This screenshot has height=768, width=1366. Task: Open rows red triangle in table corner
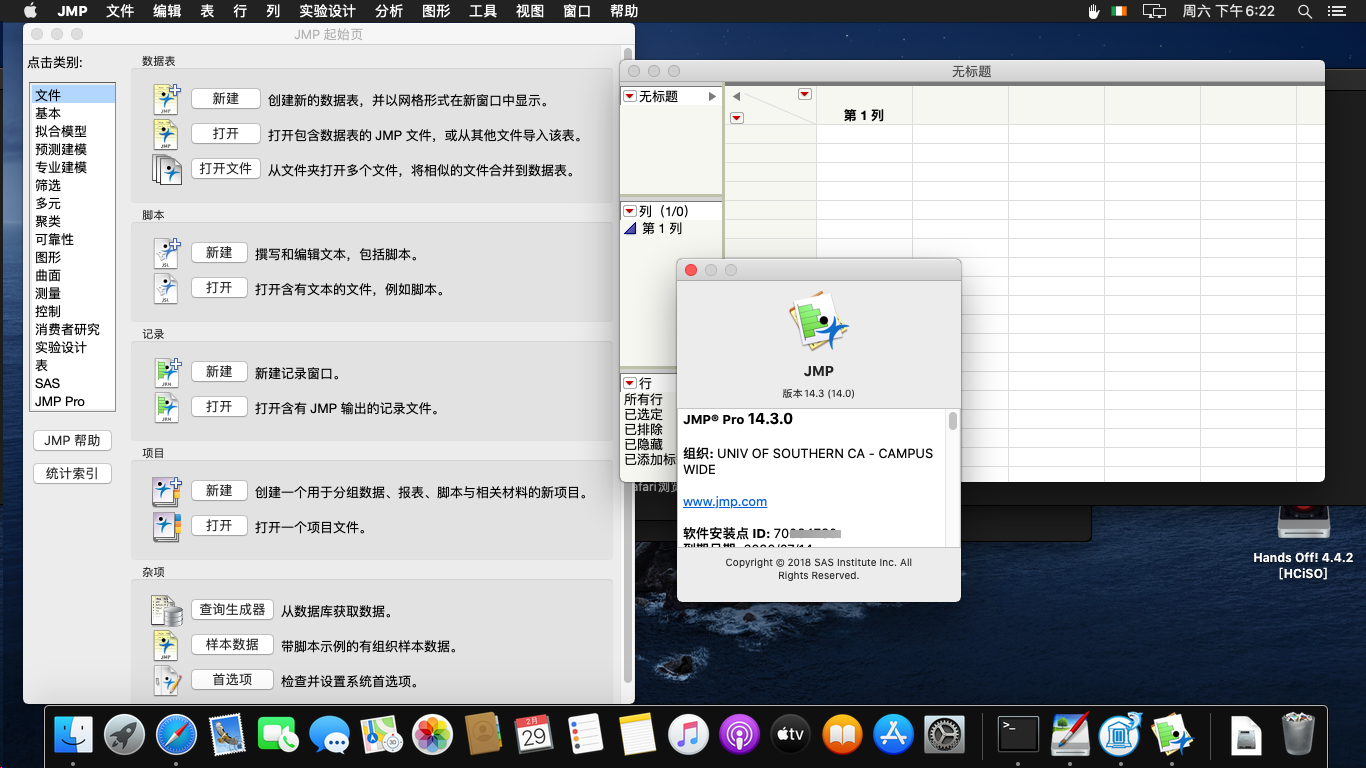coord(737,118)
